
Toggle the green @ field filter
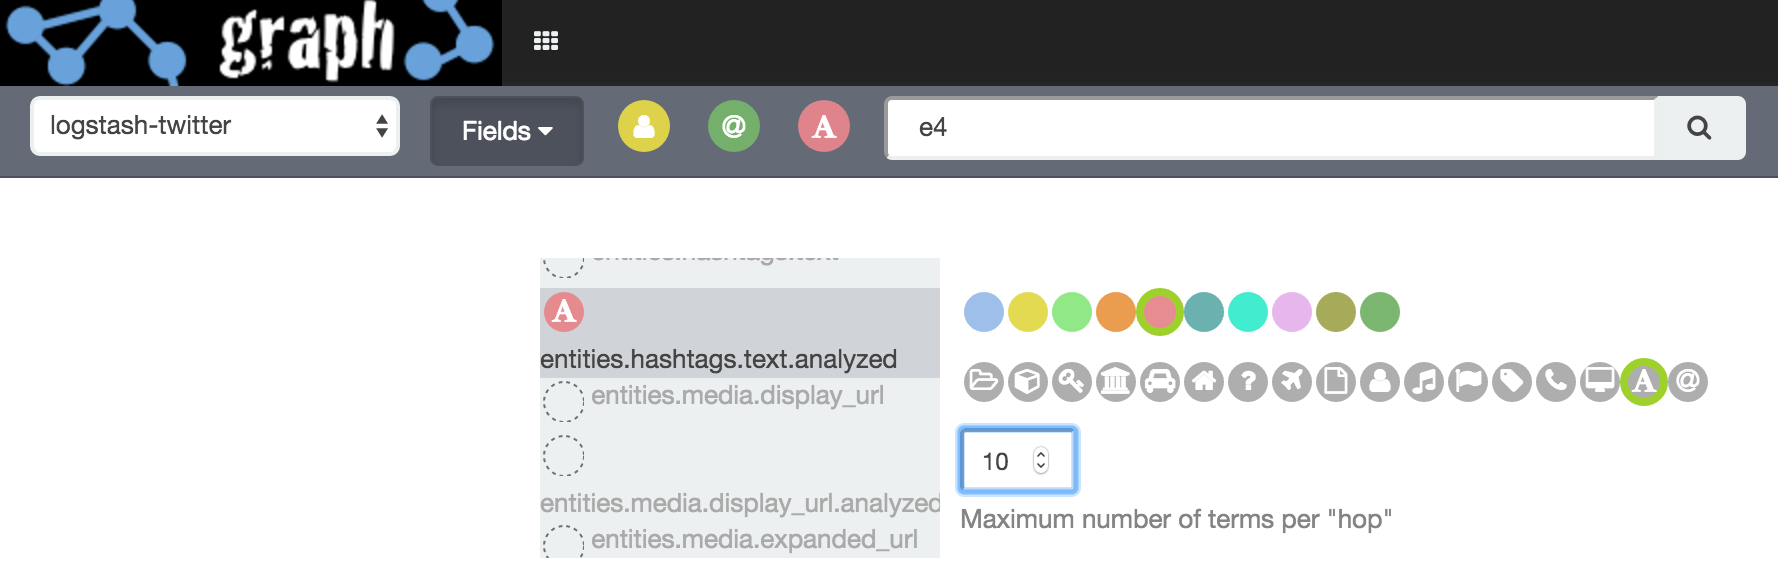coord(734,127)
